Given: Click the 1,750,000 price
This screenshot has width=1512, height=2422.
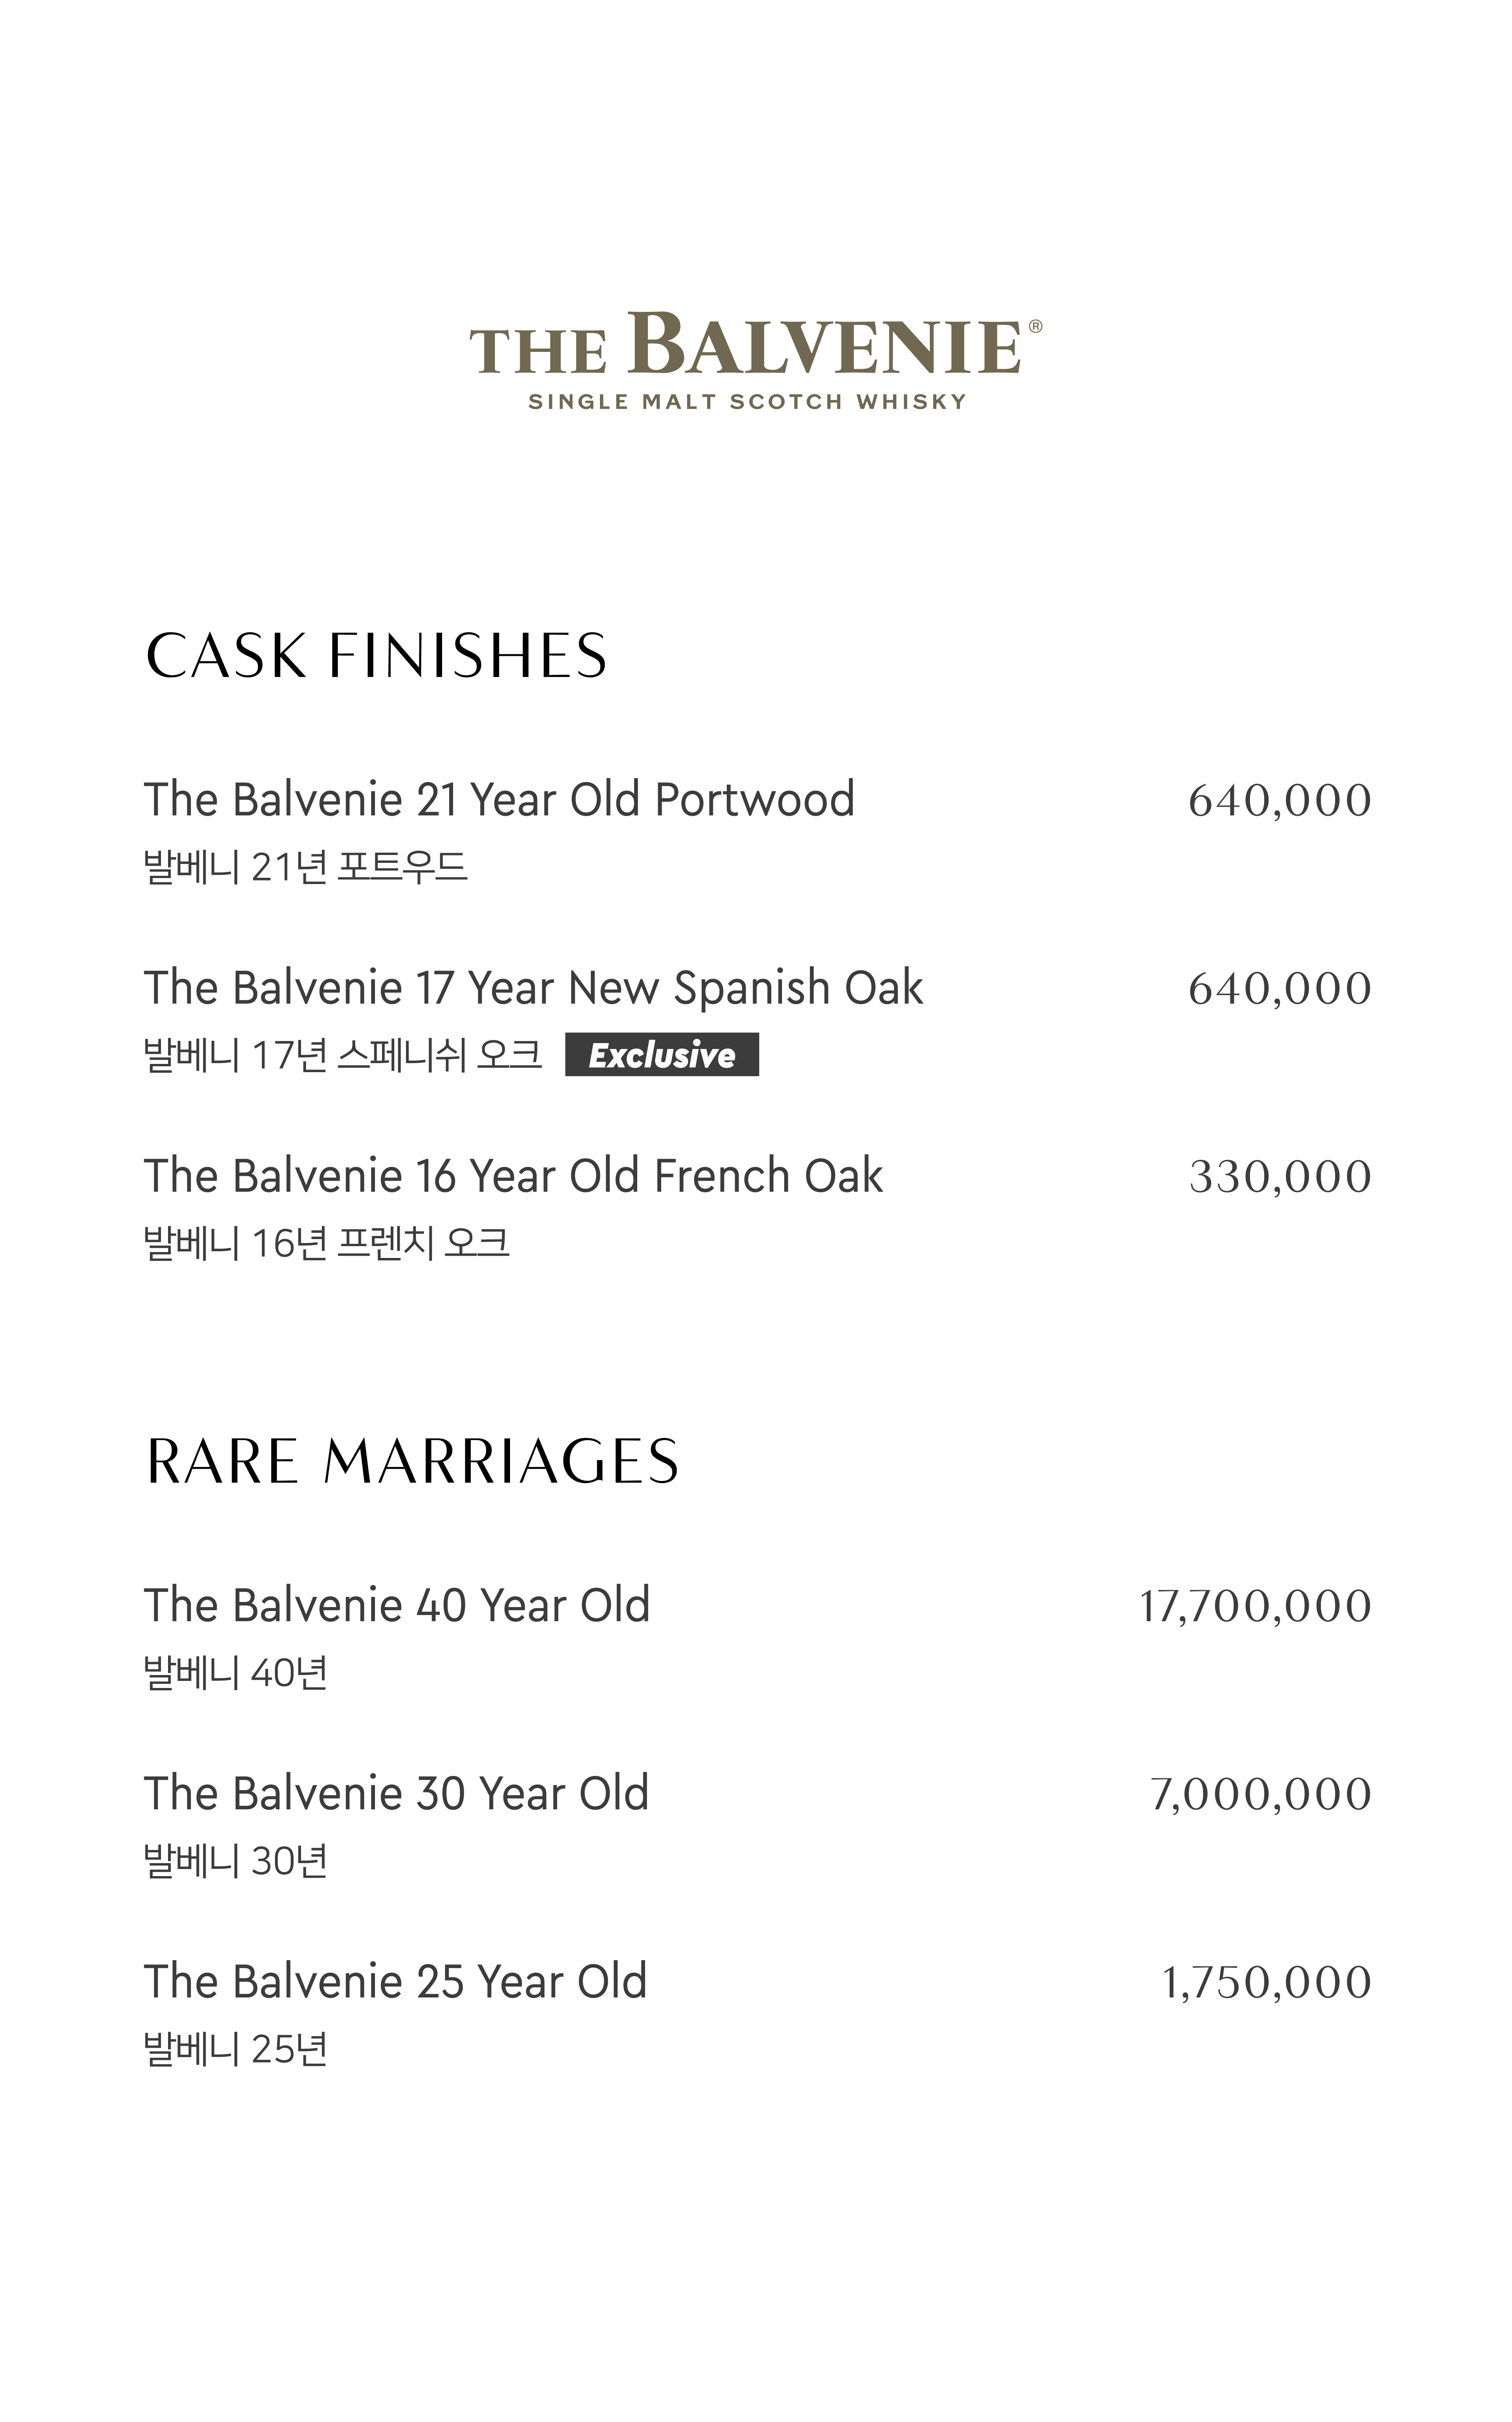Looking at the screenshot, I should click(x=1266, y=1983).
